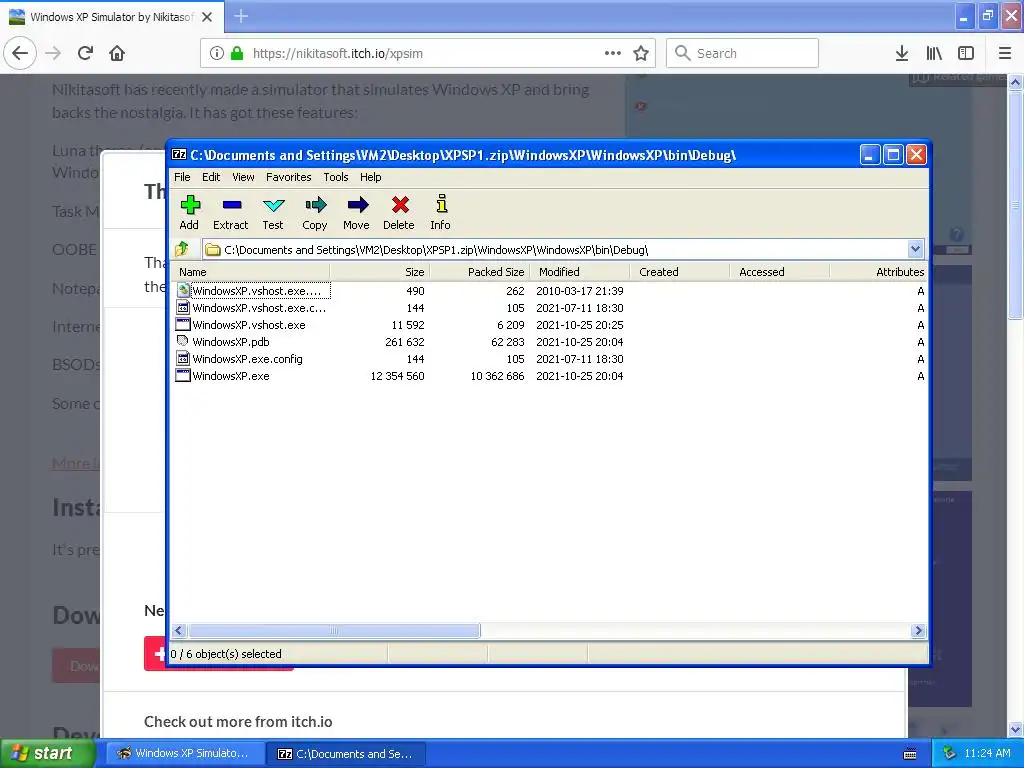Click the 12 354 560 size value
The width and height of the screenshot is (1024, 768).
(397, 376)
